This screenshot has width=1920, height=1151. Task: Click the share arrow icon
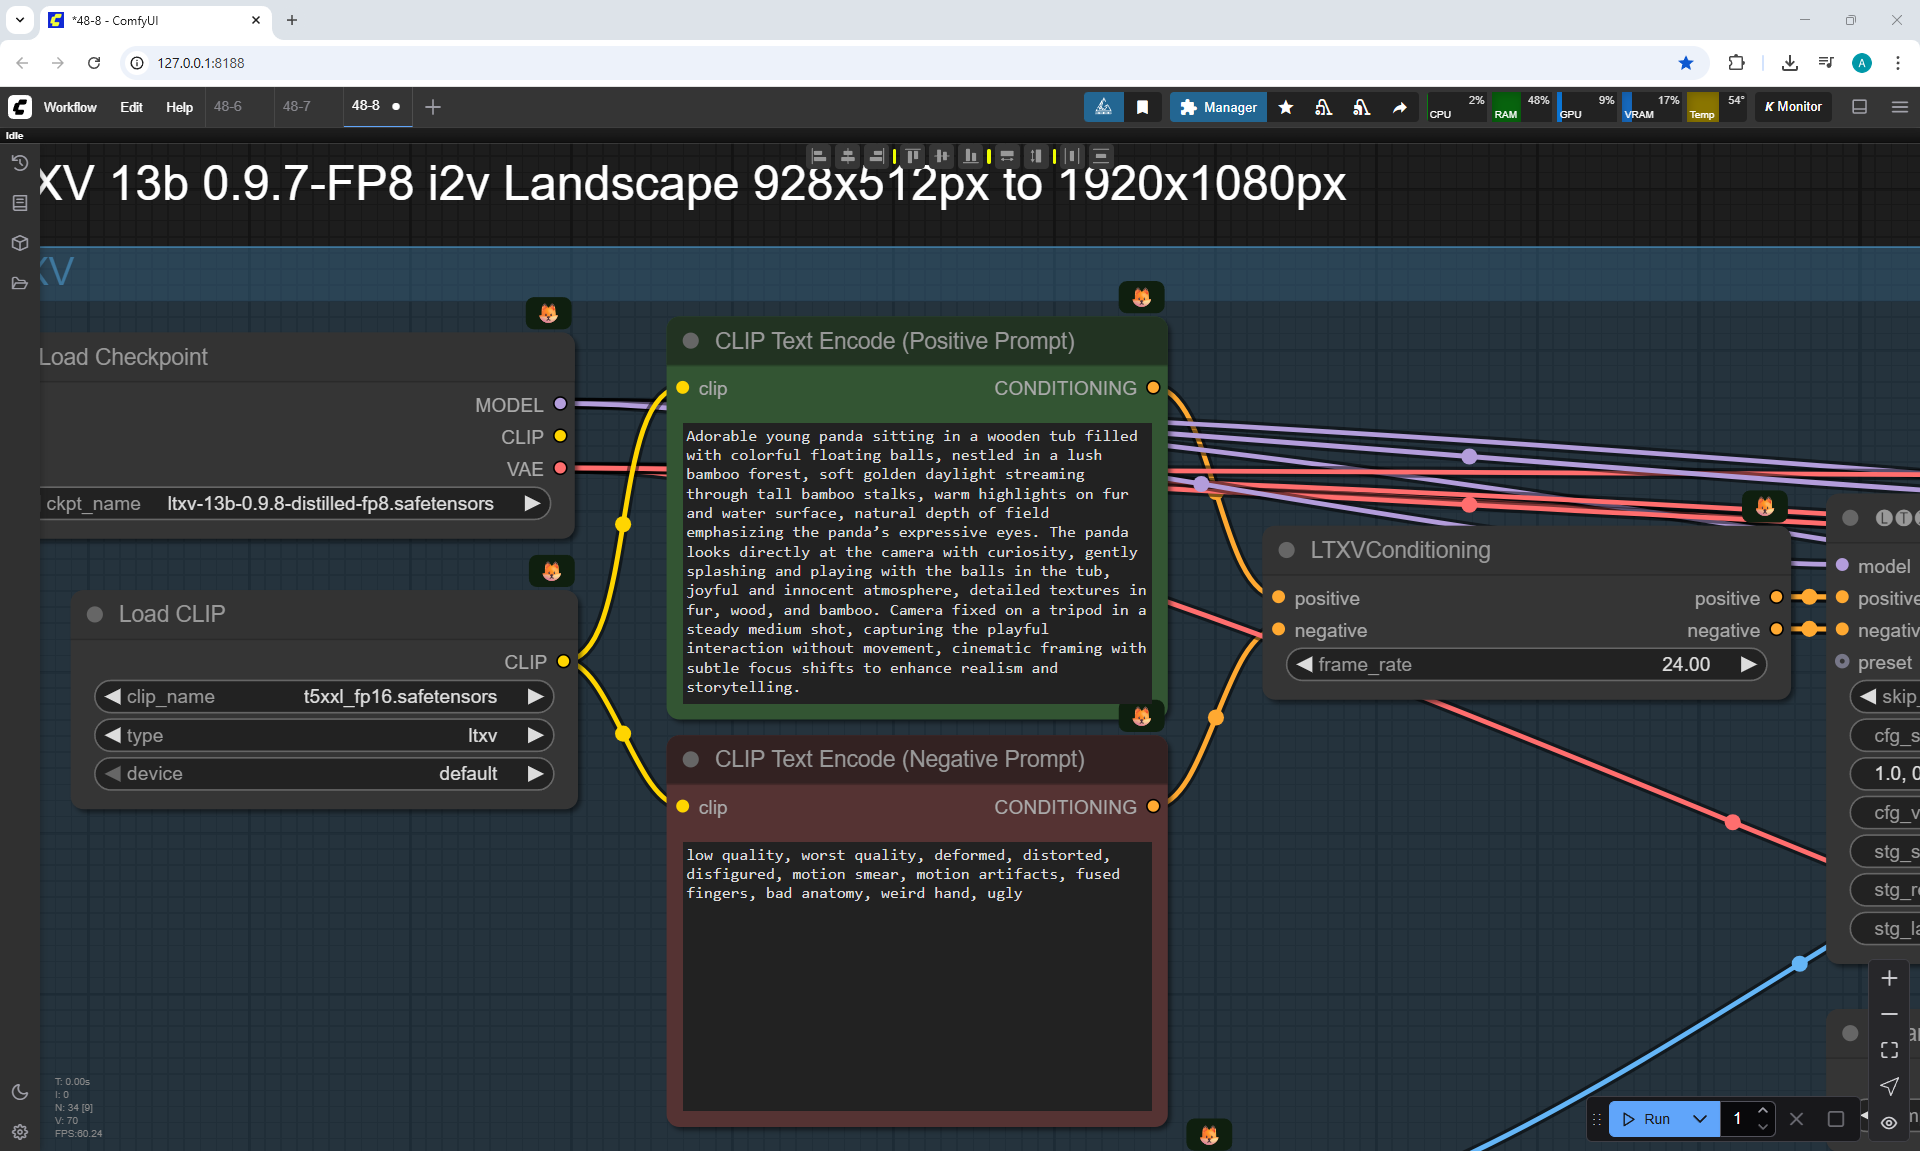[1399, 107]
